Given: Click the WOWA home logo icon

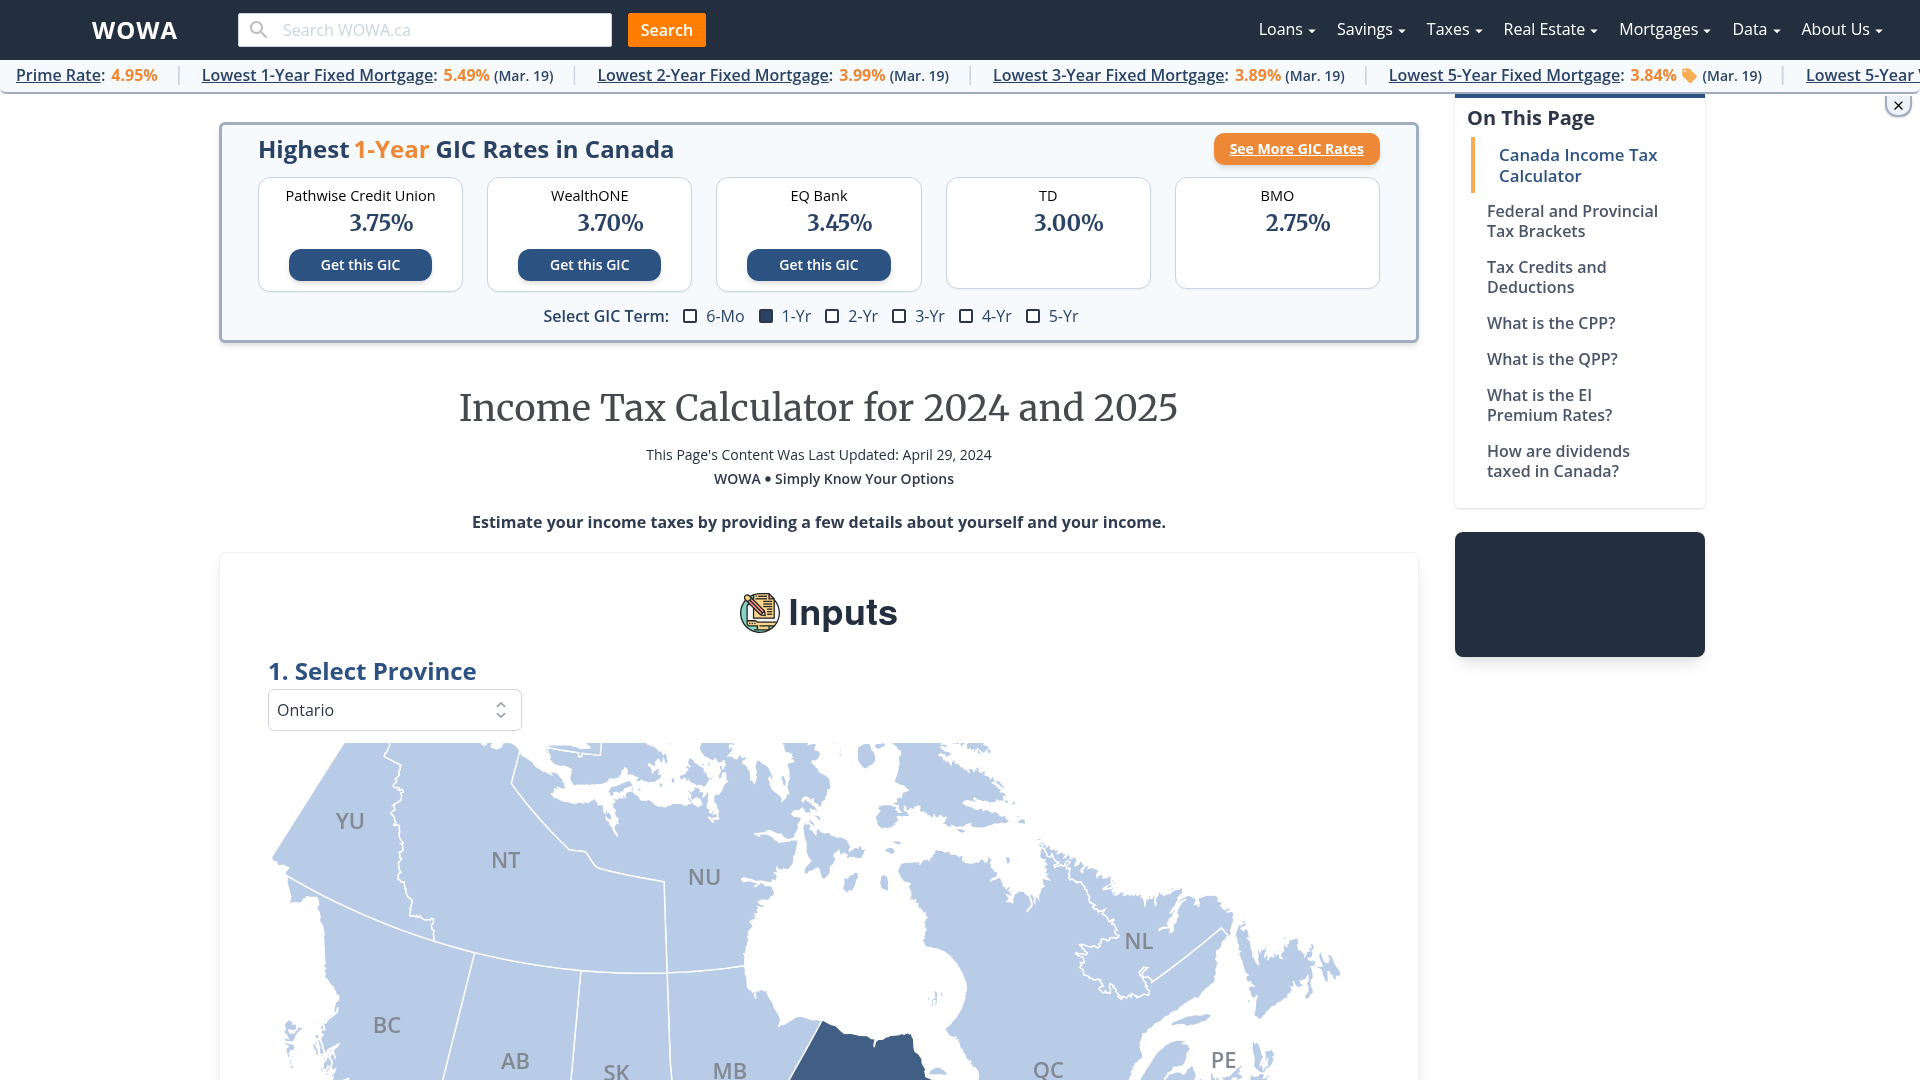Looking at the screenshot, I should [x=135, y=29].
